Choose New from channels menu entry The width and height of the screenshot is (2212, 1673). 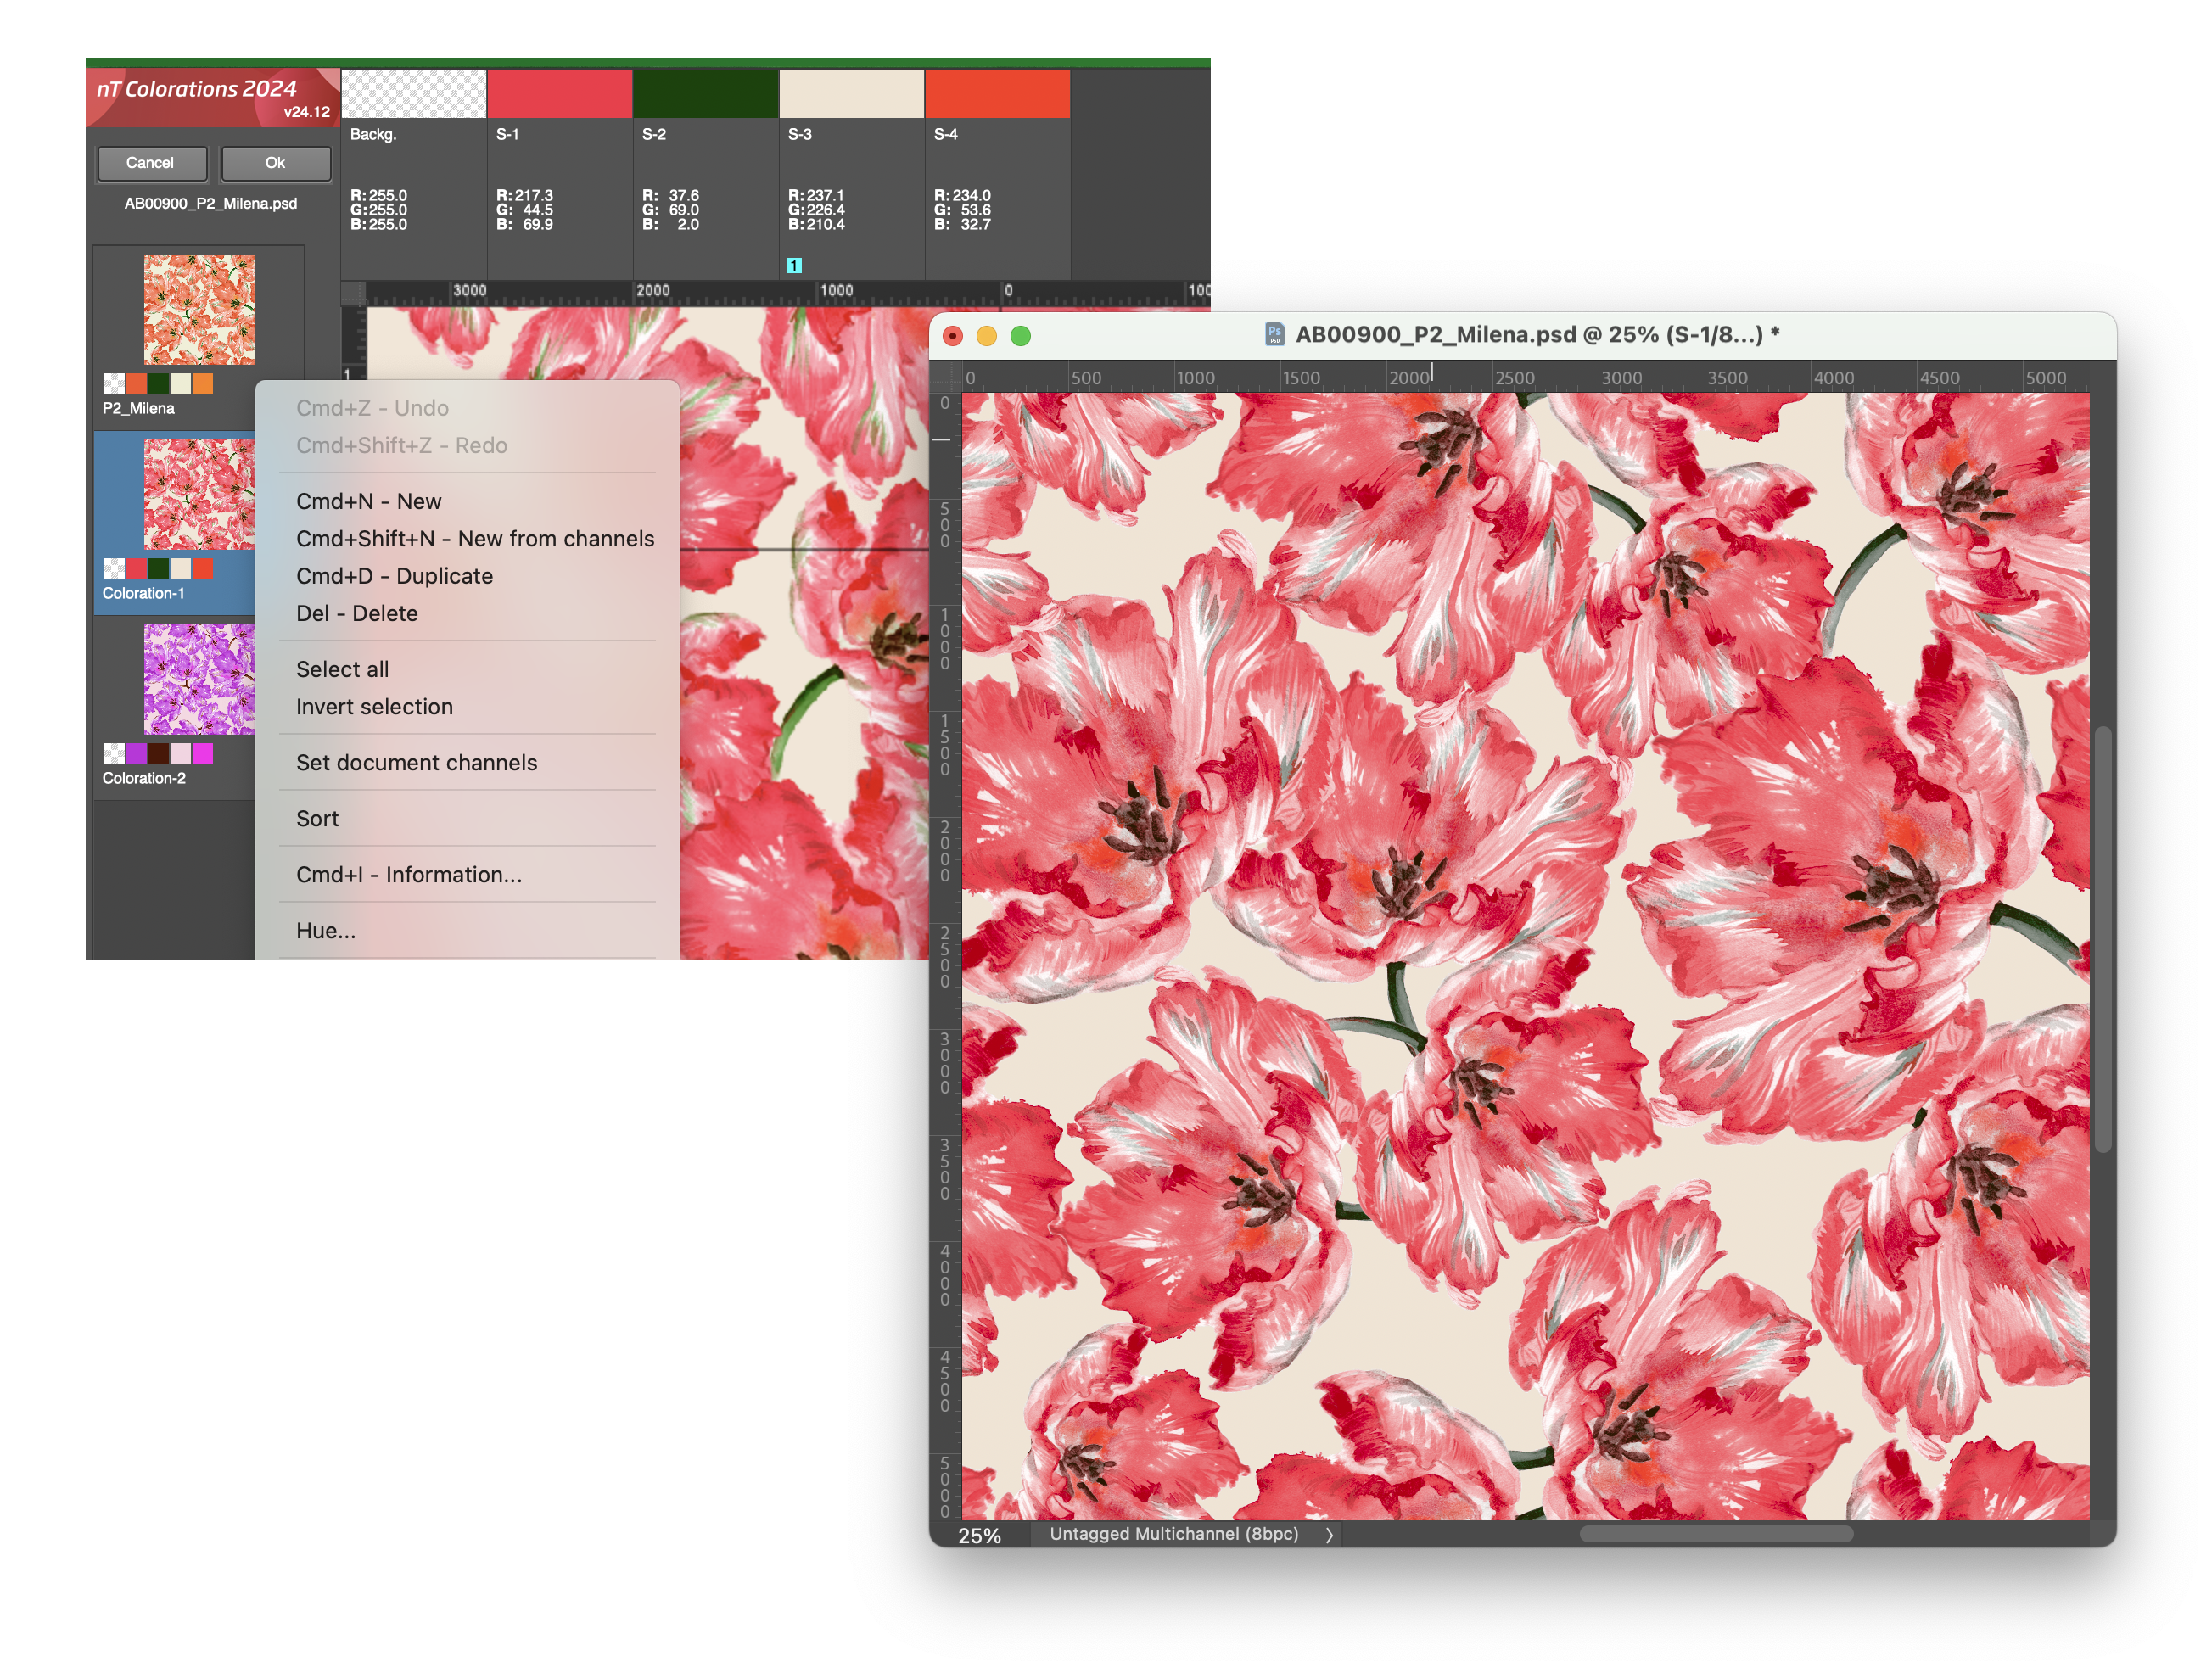(x=475, y=539)
